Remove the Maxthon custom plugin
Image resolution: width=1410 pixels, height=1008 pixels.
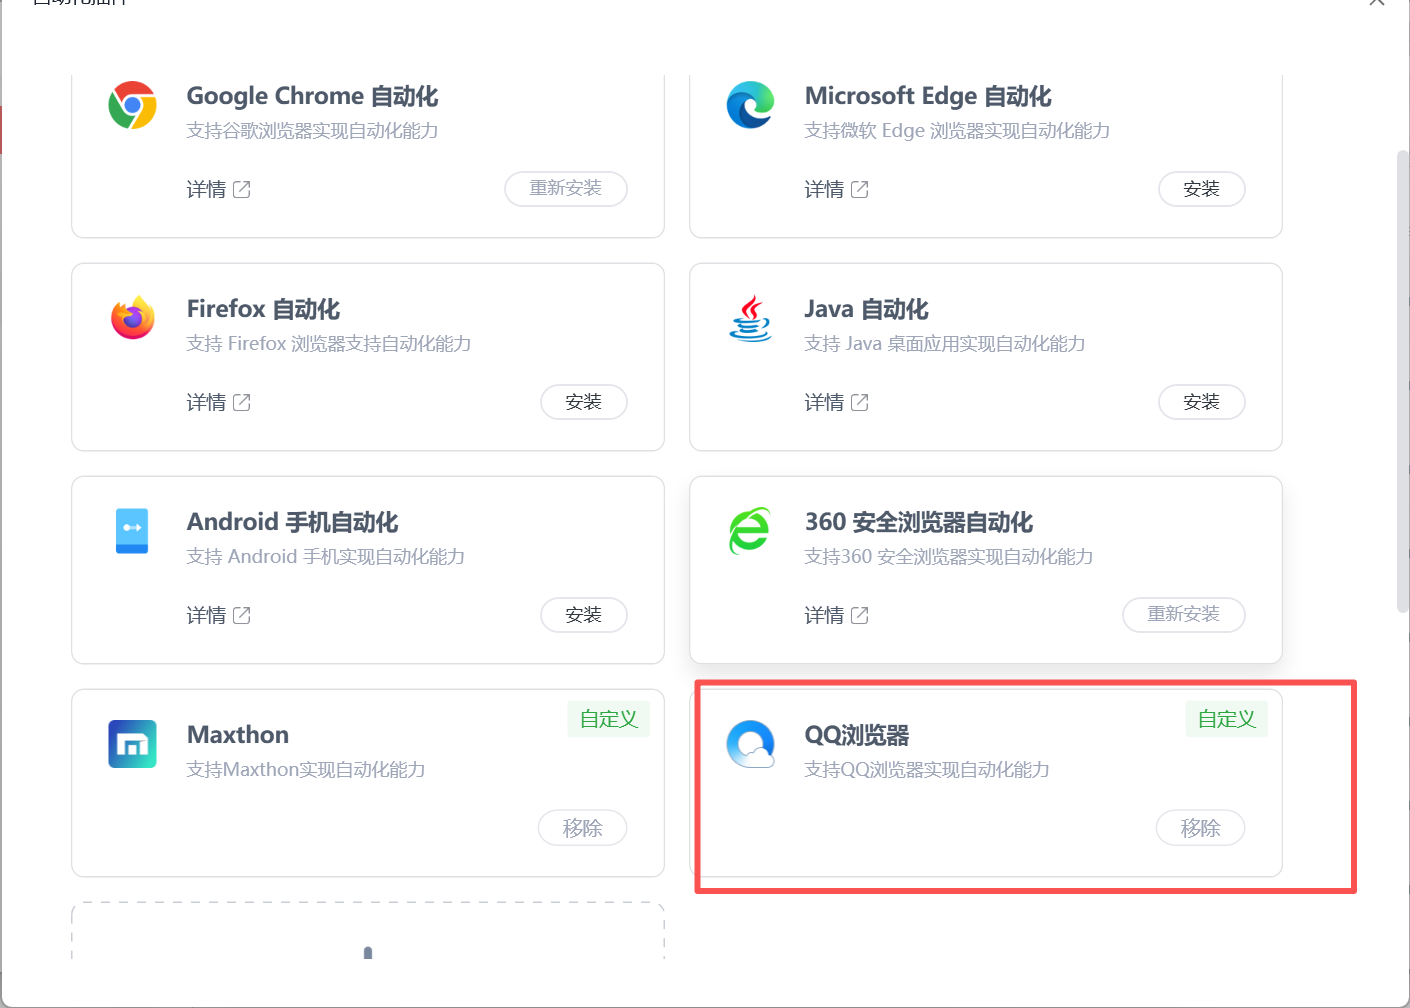583,828
